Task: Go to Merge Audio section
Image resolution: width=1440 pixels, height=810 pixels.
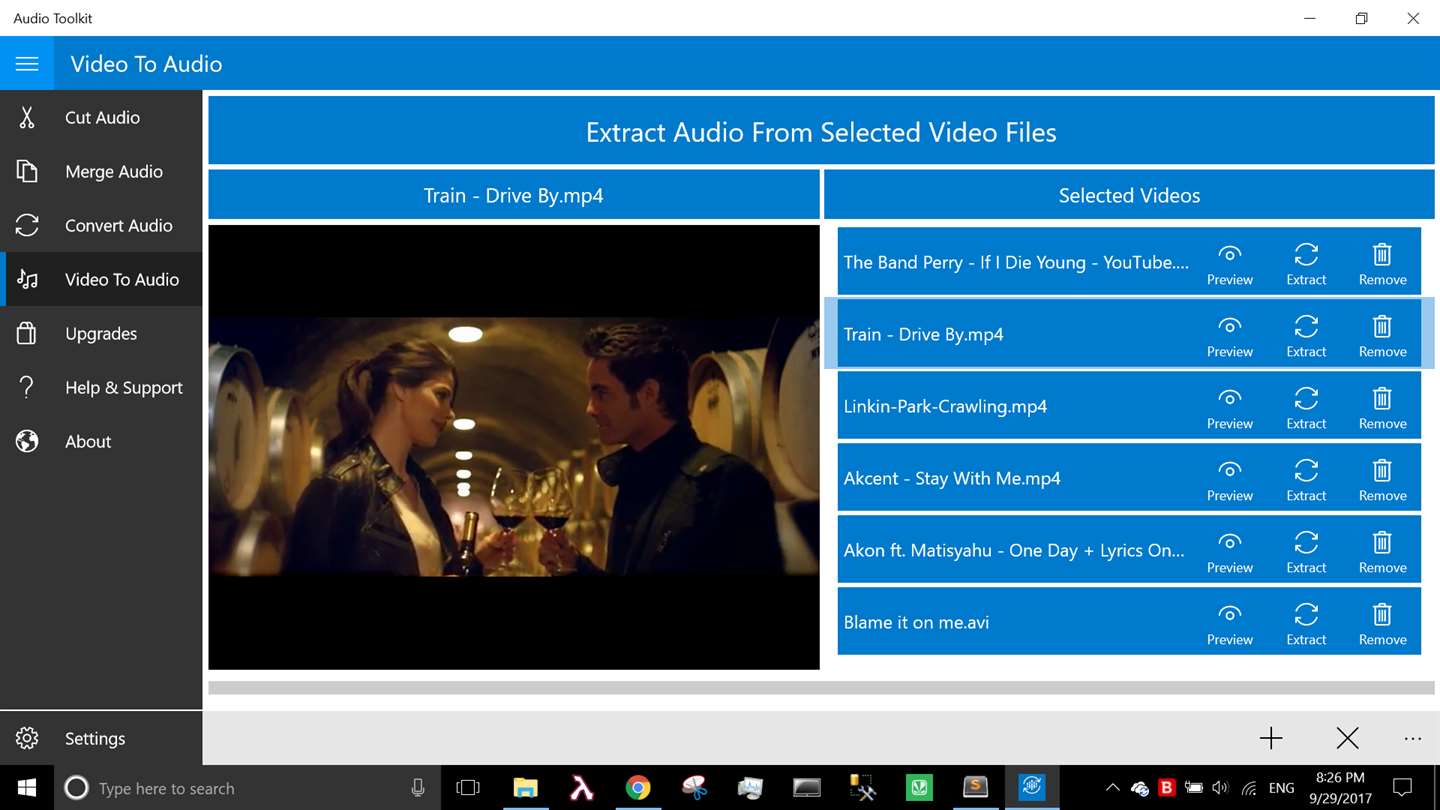Action: pos(101,172)
